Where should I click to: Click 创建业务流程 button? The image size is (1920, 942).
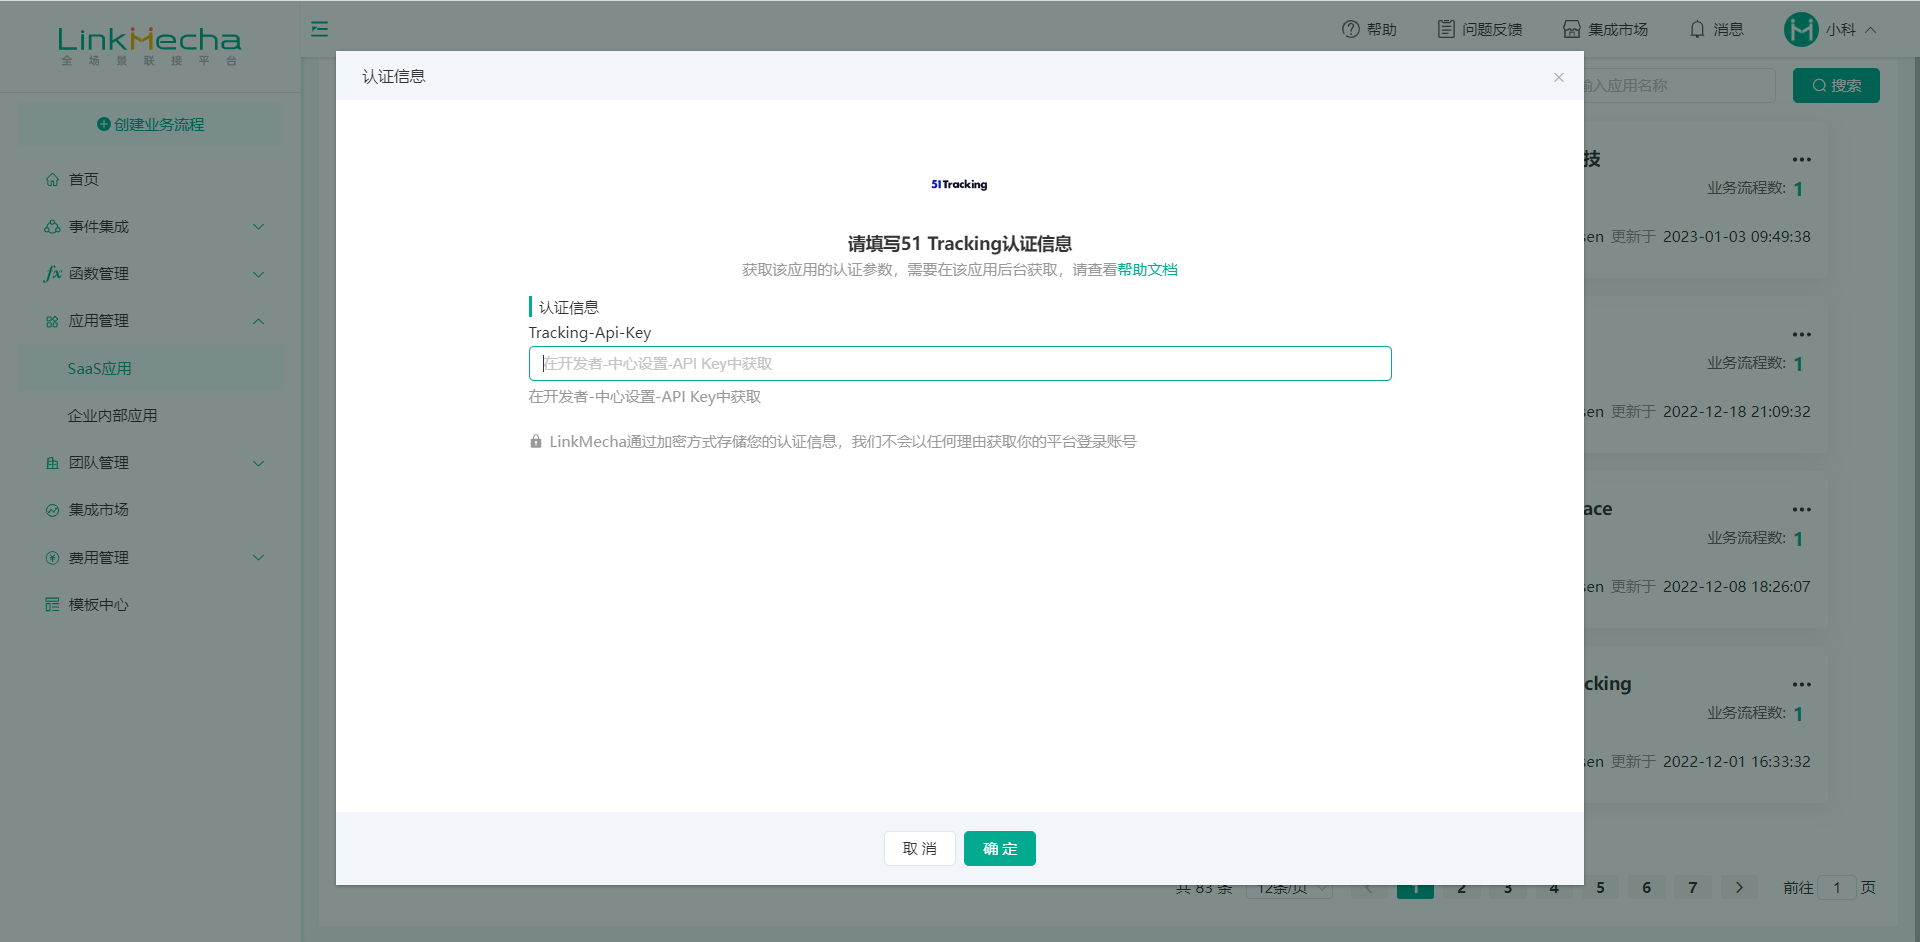pos(150,124)
